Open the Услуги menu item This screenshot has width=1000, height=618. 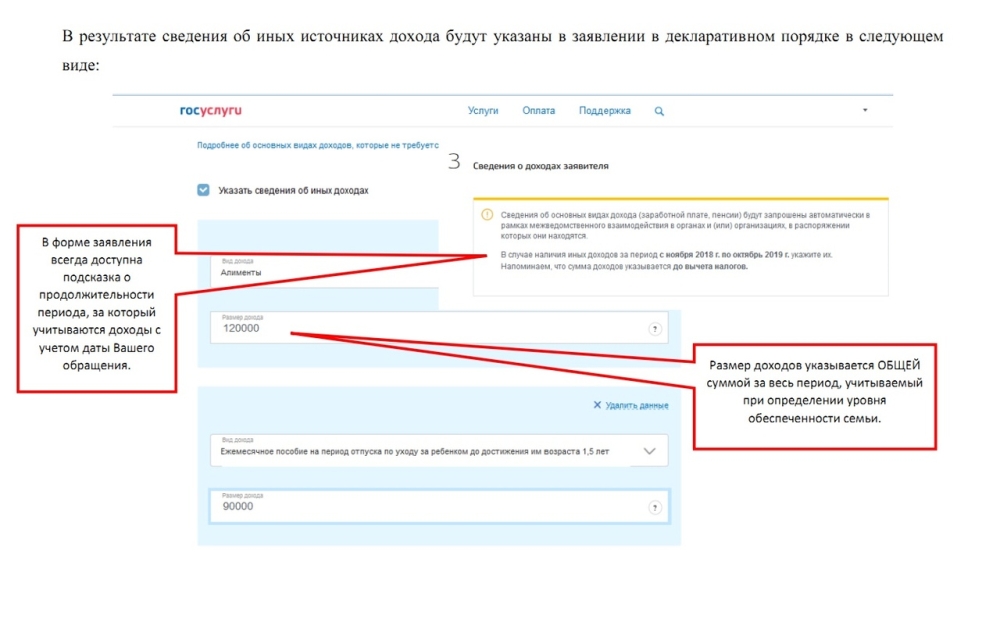483,111
